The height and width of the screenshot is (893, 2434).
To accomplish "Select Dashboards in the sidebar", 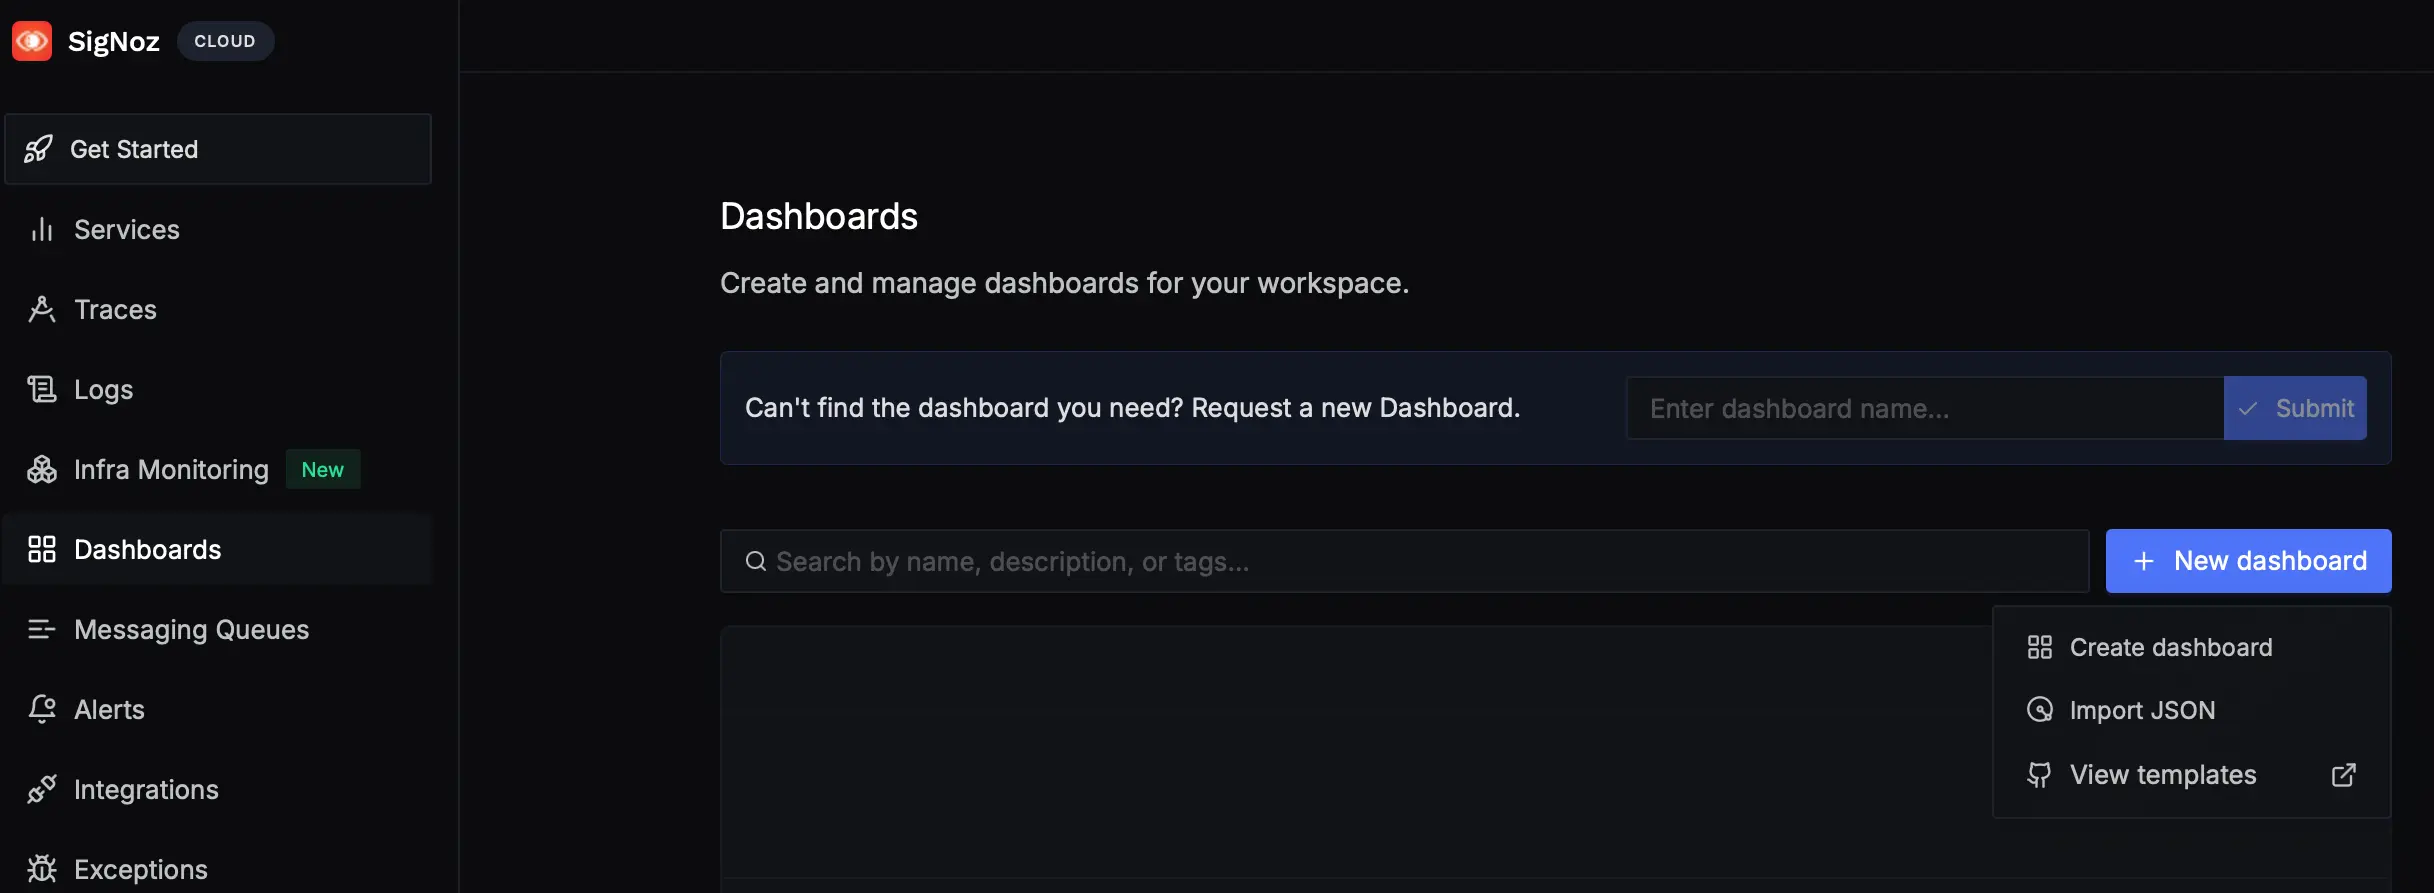I will (x=218, y=549).
